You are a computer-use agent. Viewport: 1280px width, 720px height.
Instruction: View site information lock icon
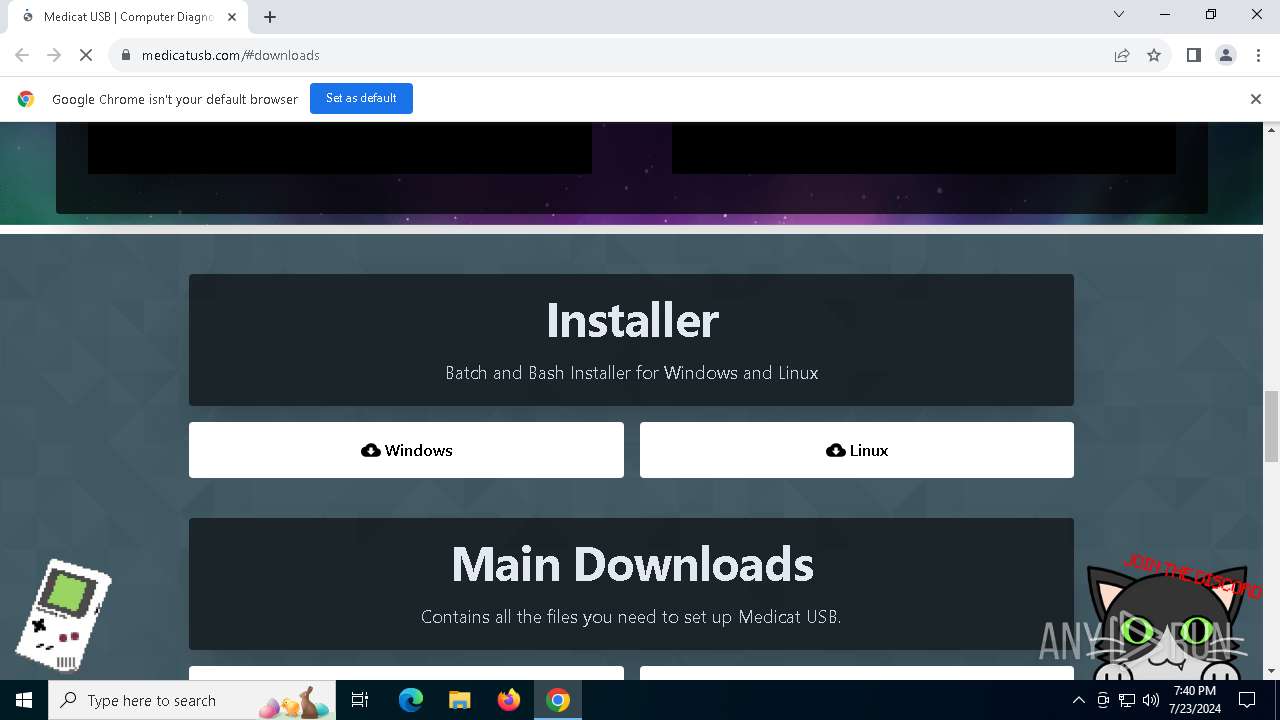click(125, 55)
